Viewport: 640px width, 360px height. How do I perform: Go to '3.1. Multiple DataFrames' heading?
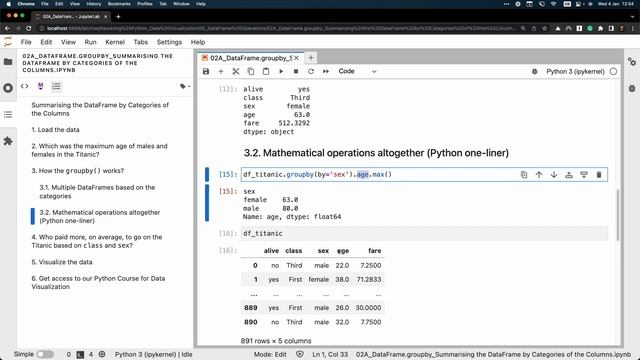click(97, 191)
